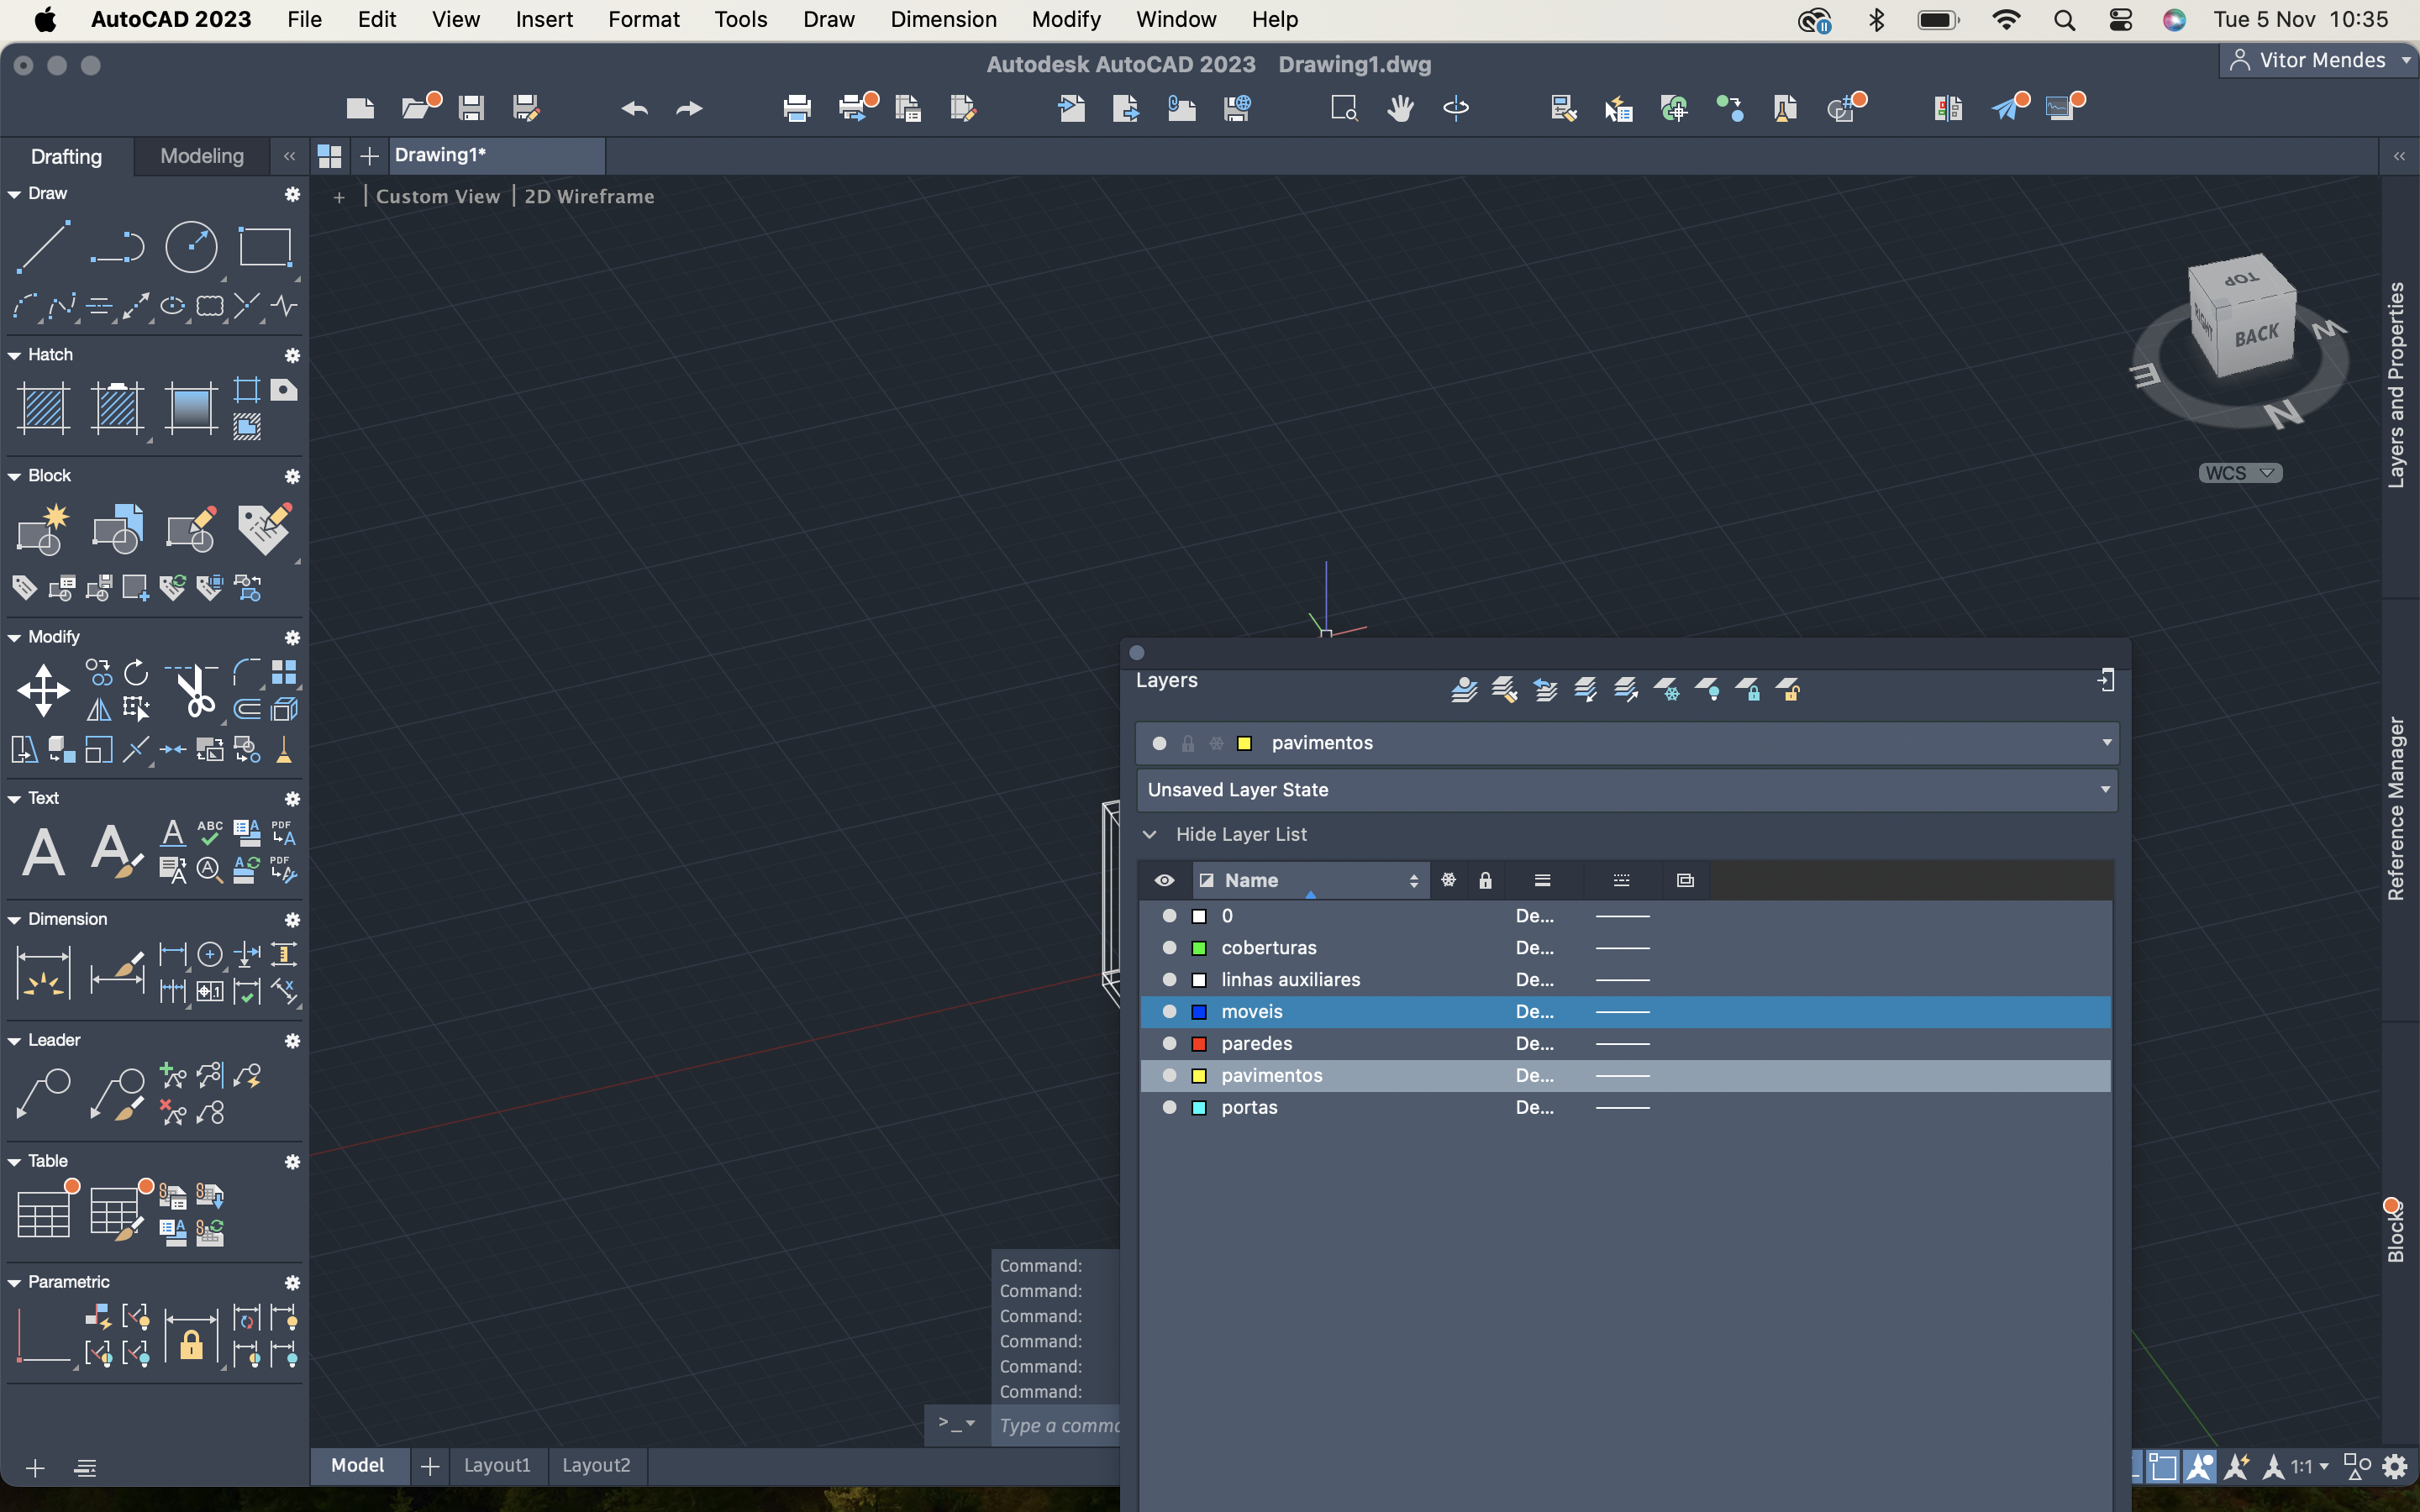Click the blue color swatch of moveis

pos(1199,1012)
